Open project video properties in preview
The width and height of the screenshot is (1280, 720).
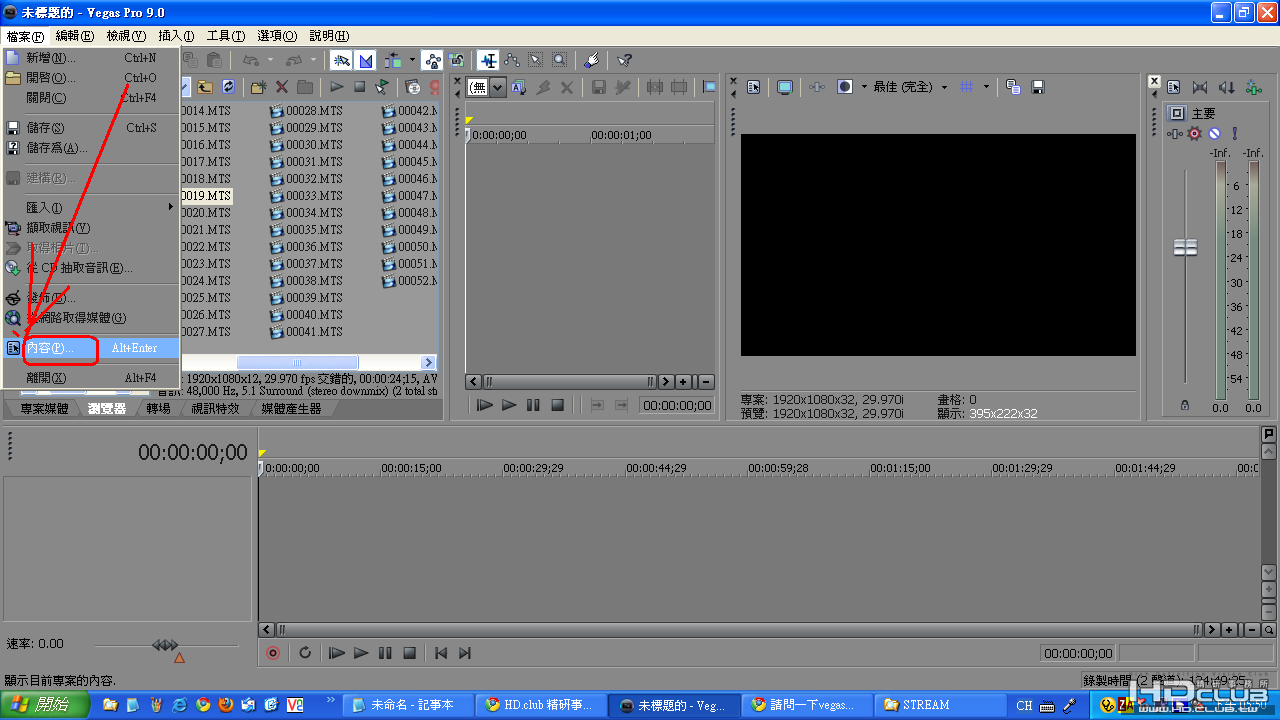pos(753,87)
